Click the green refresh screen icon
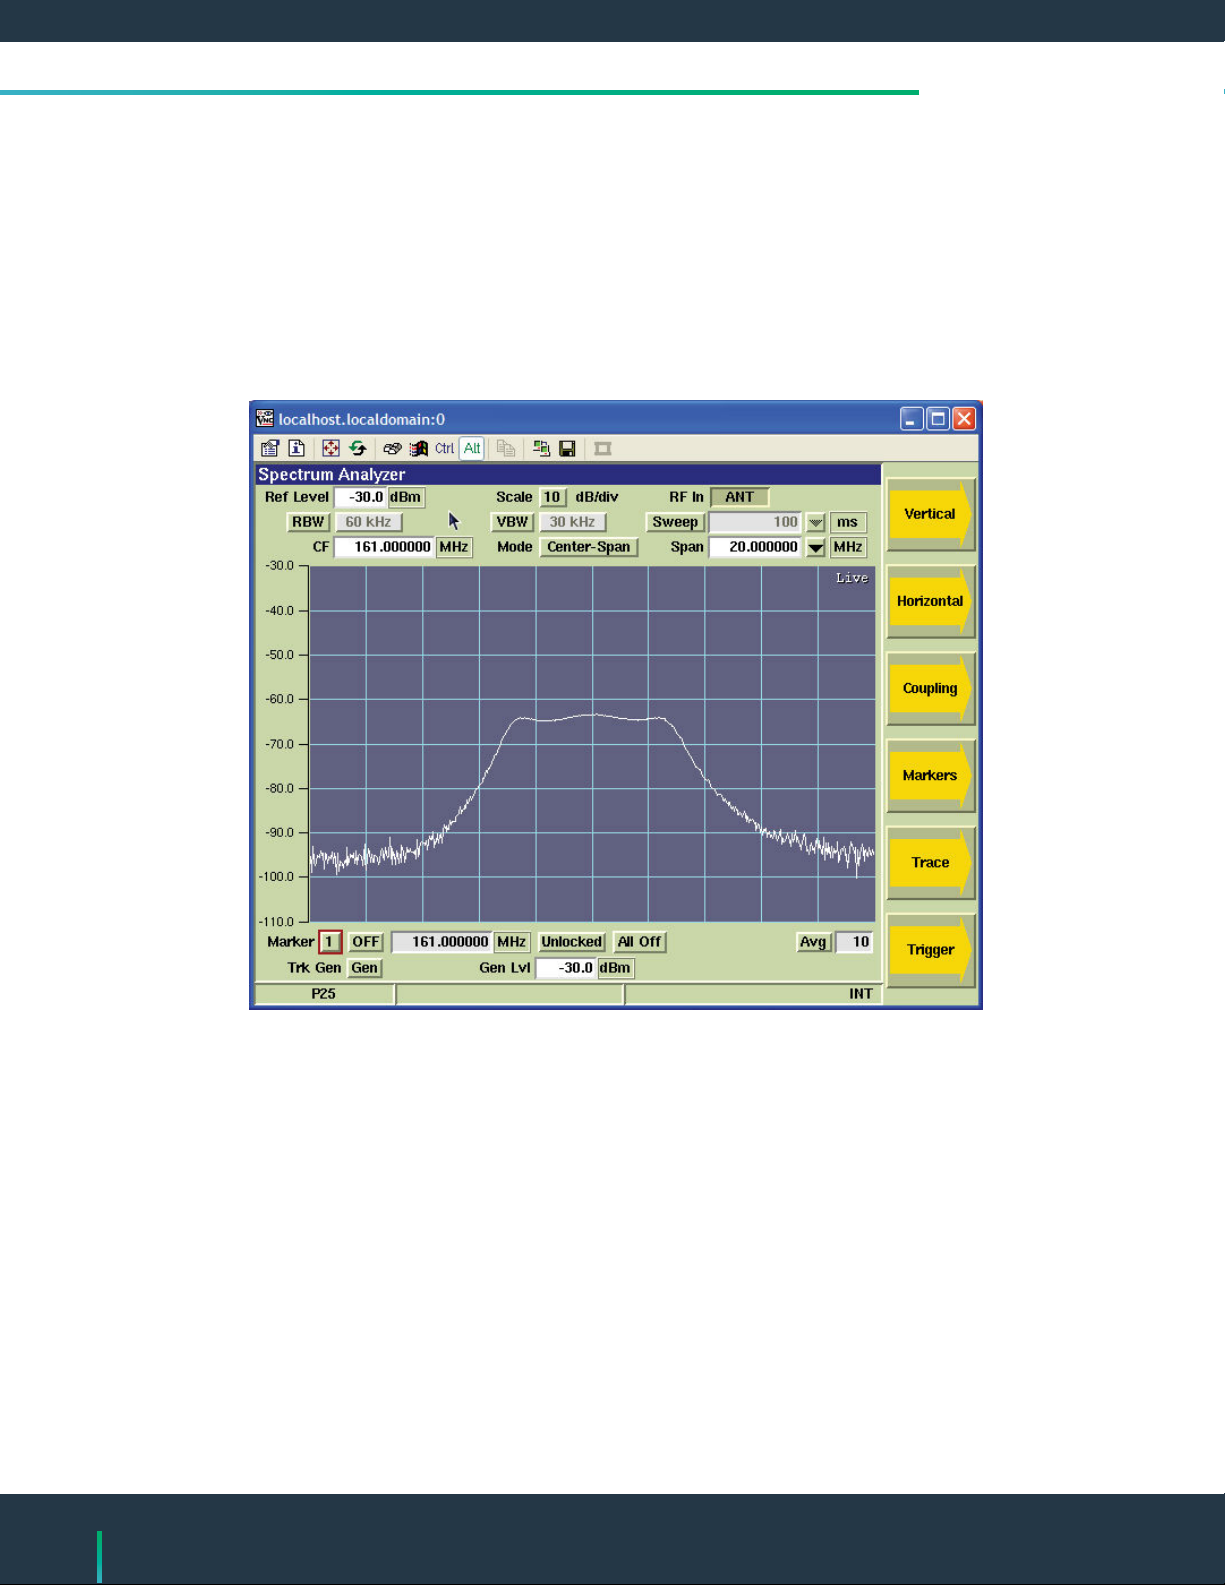1225x1585 pixels. [357, 448]
